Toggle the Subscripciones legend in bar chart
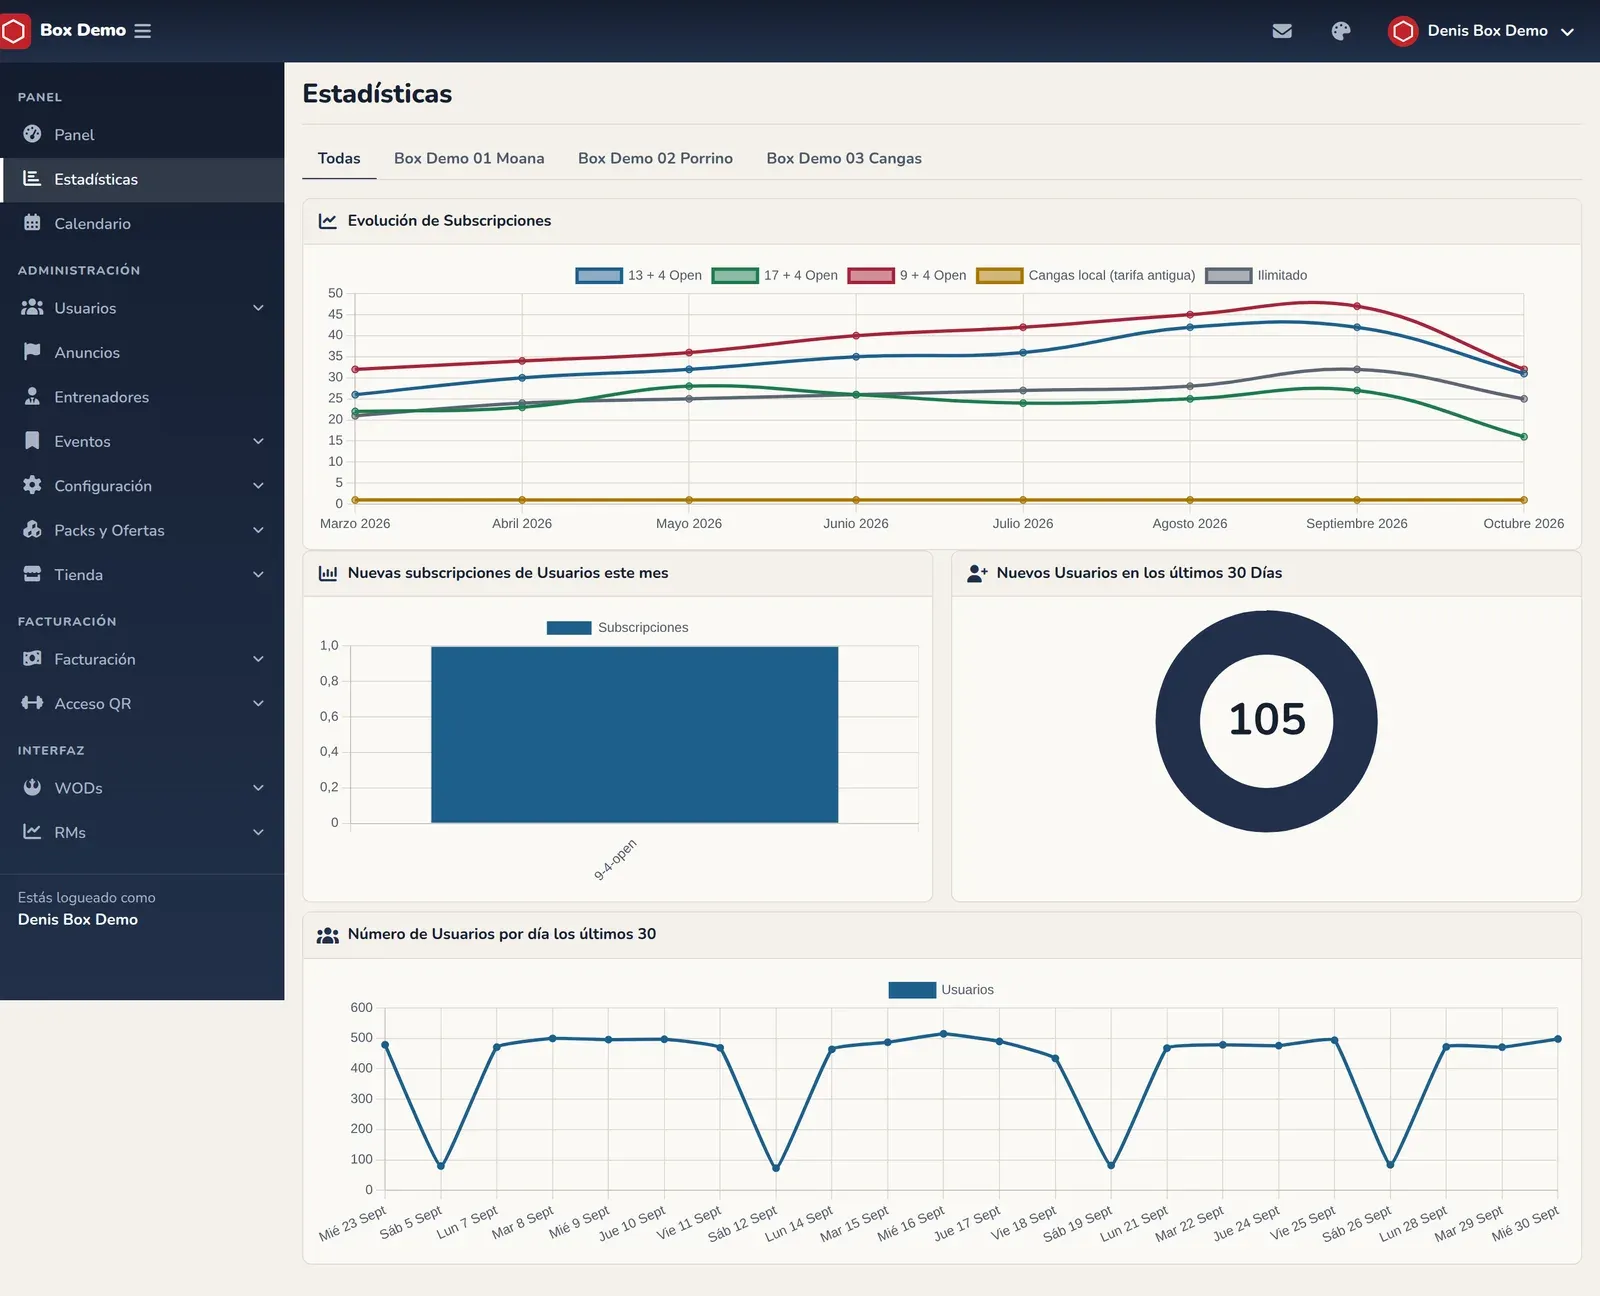Viewport: 1600px width, 1296px height. point(617,628)
